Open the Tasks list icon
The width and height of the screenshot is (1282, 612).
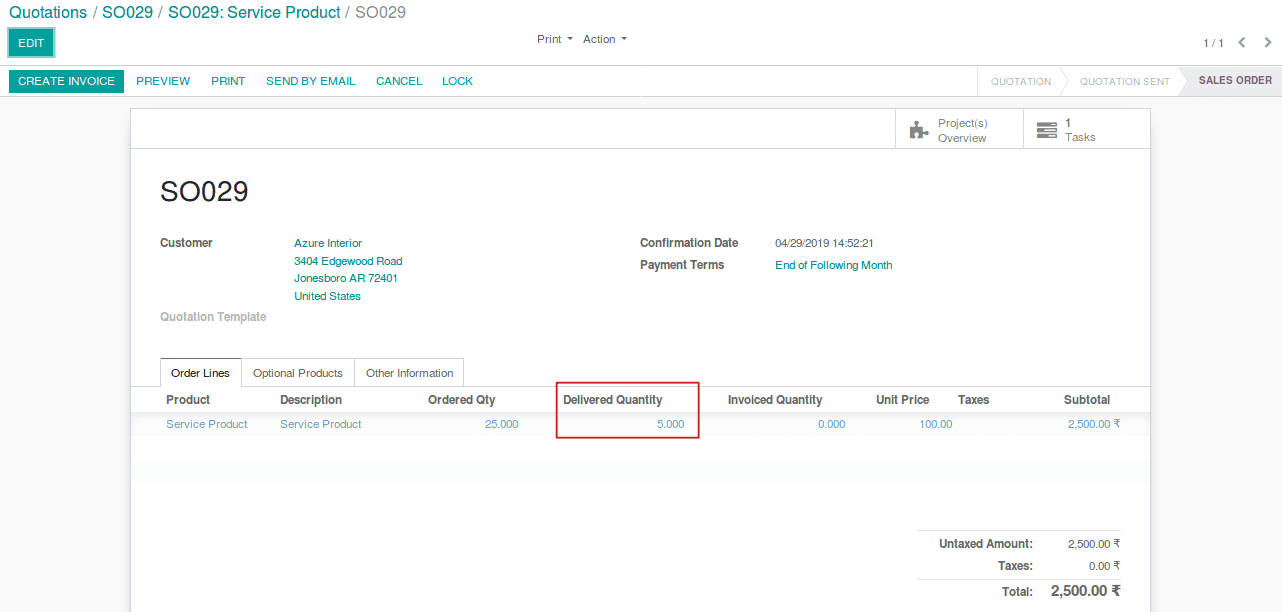click(1046, 130)
